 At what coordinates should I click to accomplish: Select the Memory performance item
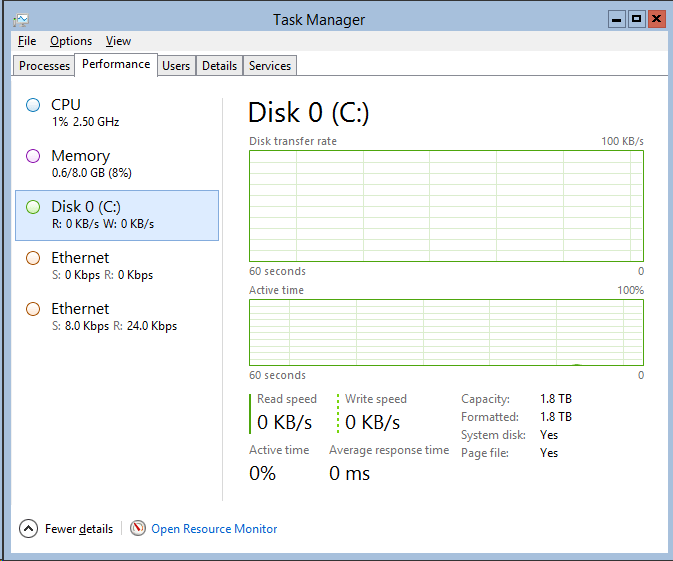point(117,164)
